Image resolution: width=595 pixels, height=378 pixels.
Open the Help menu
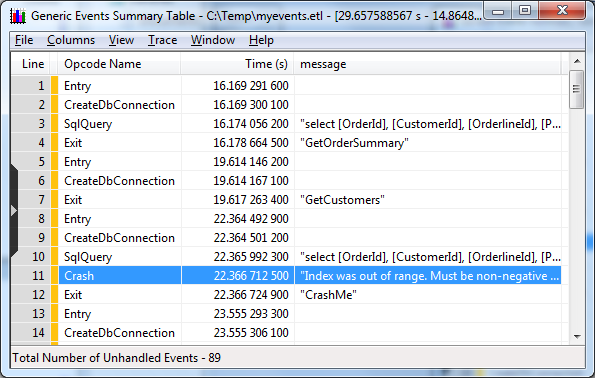261,40
